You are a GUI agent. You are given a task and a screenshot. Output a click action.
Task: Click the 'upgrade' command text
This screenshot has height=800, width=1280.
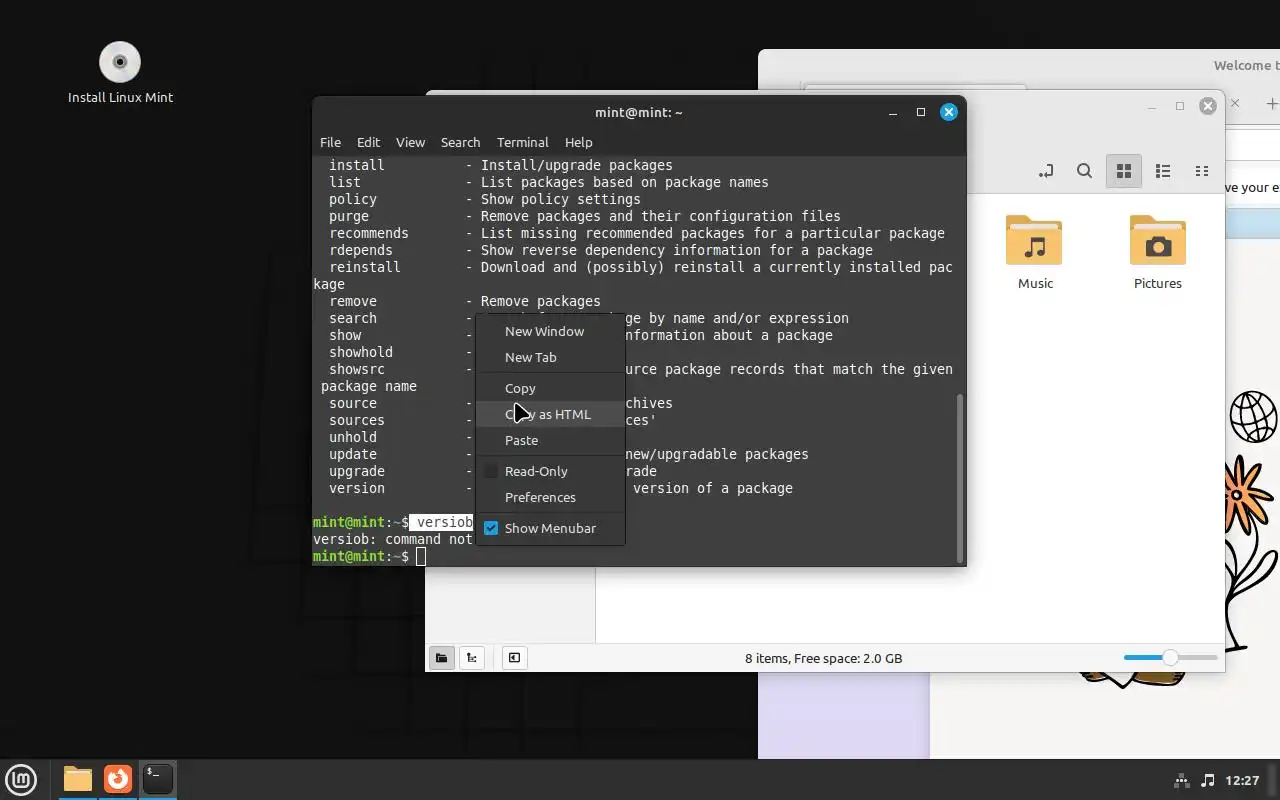[x=357, y=471]
